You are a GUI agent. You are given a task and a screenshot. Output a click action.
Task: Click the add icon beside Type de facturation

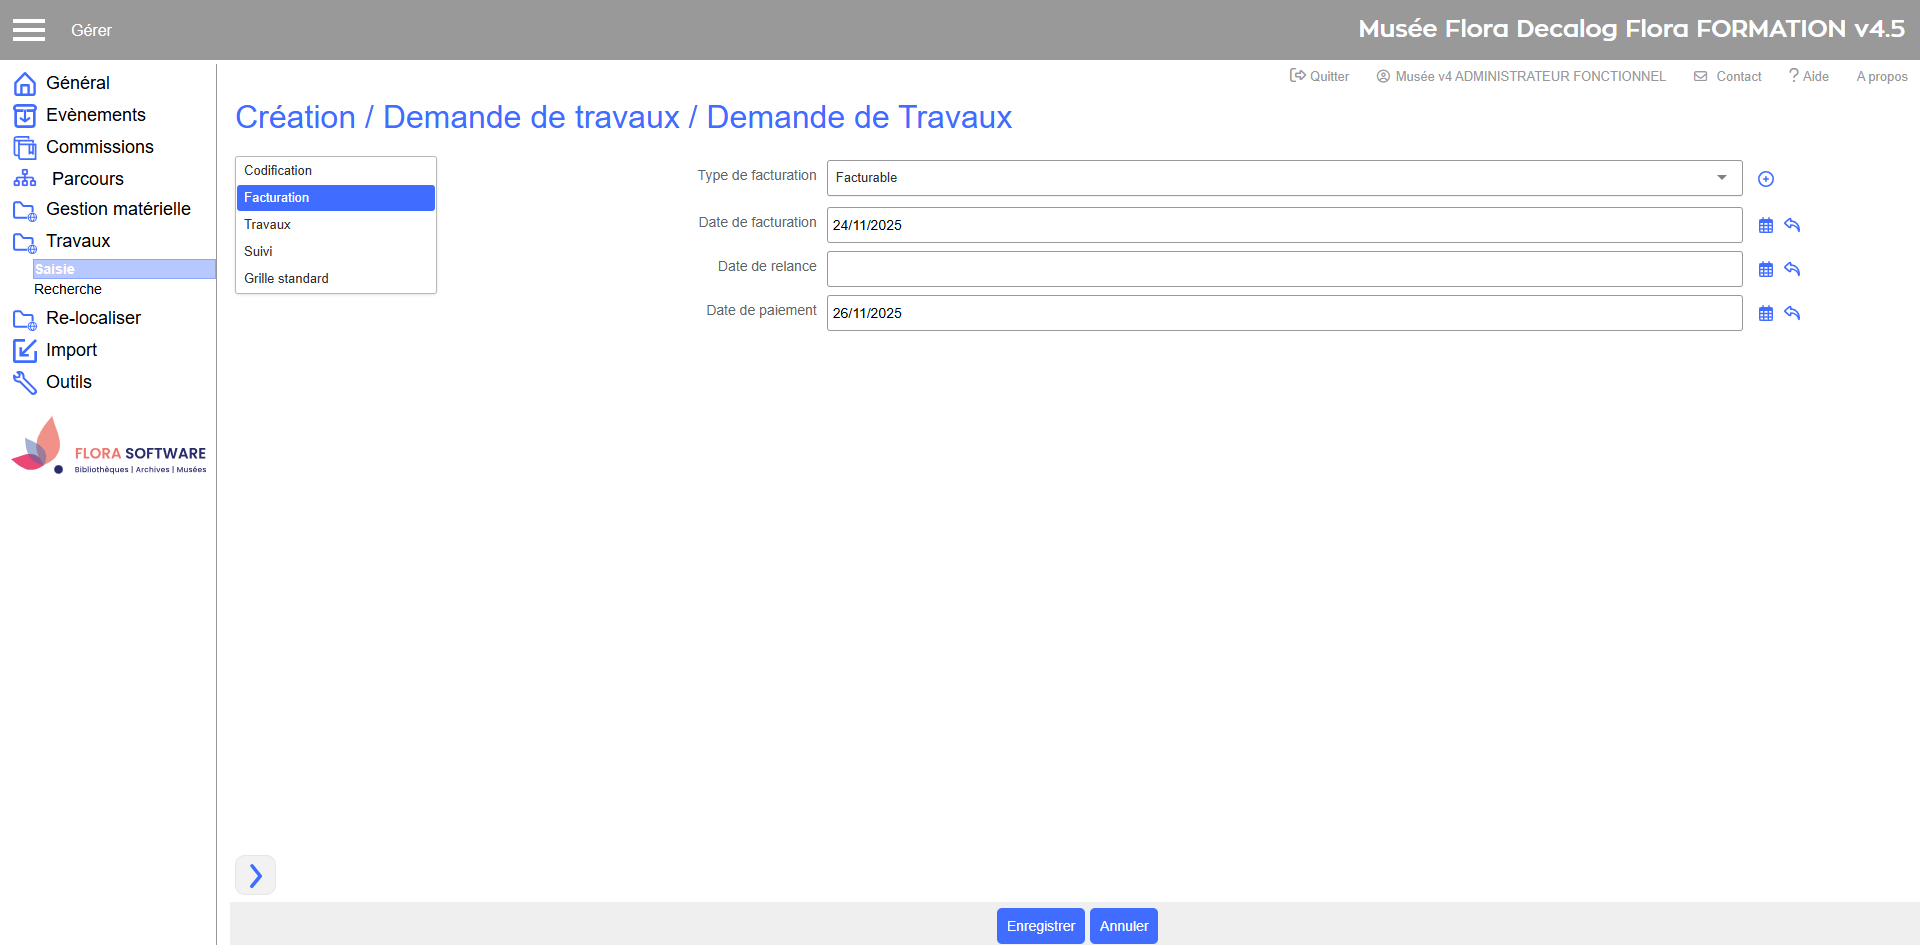(1766, 179)
